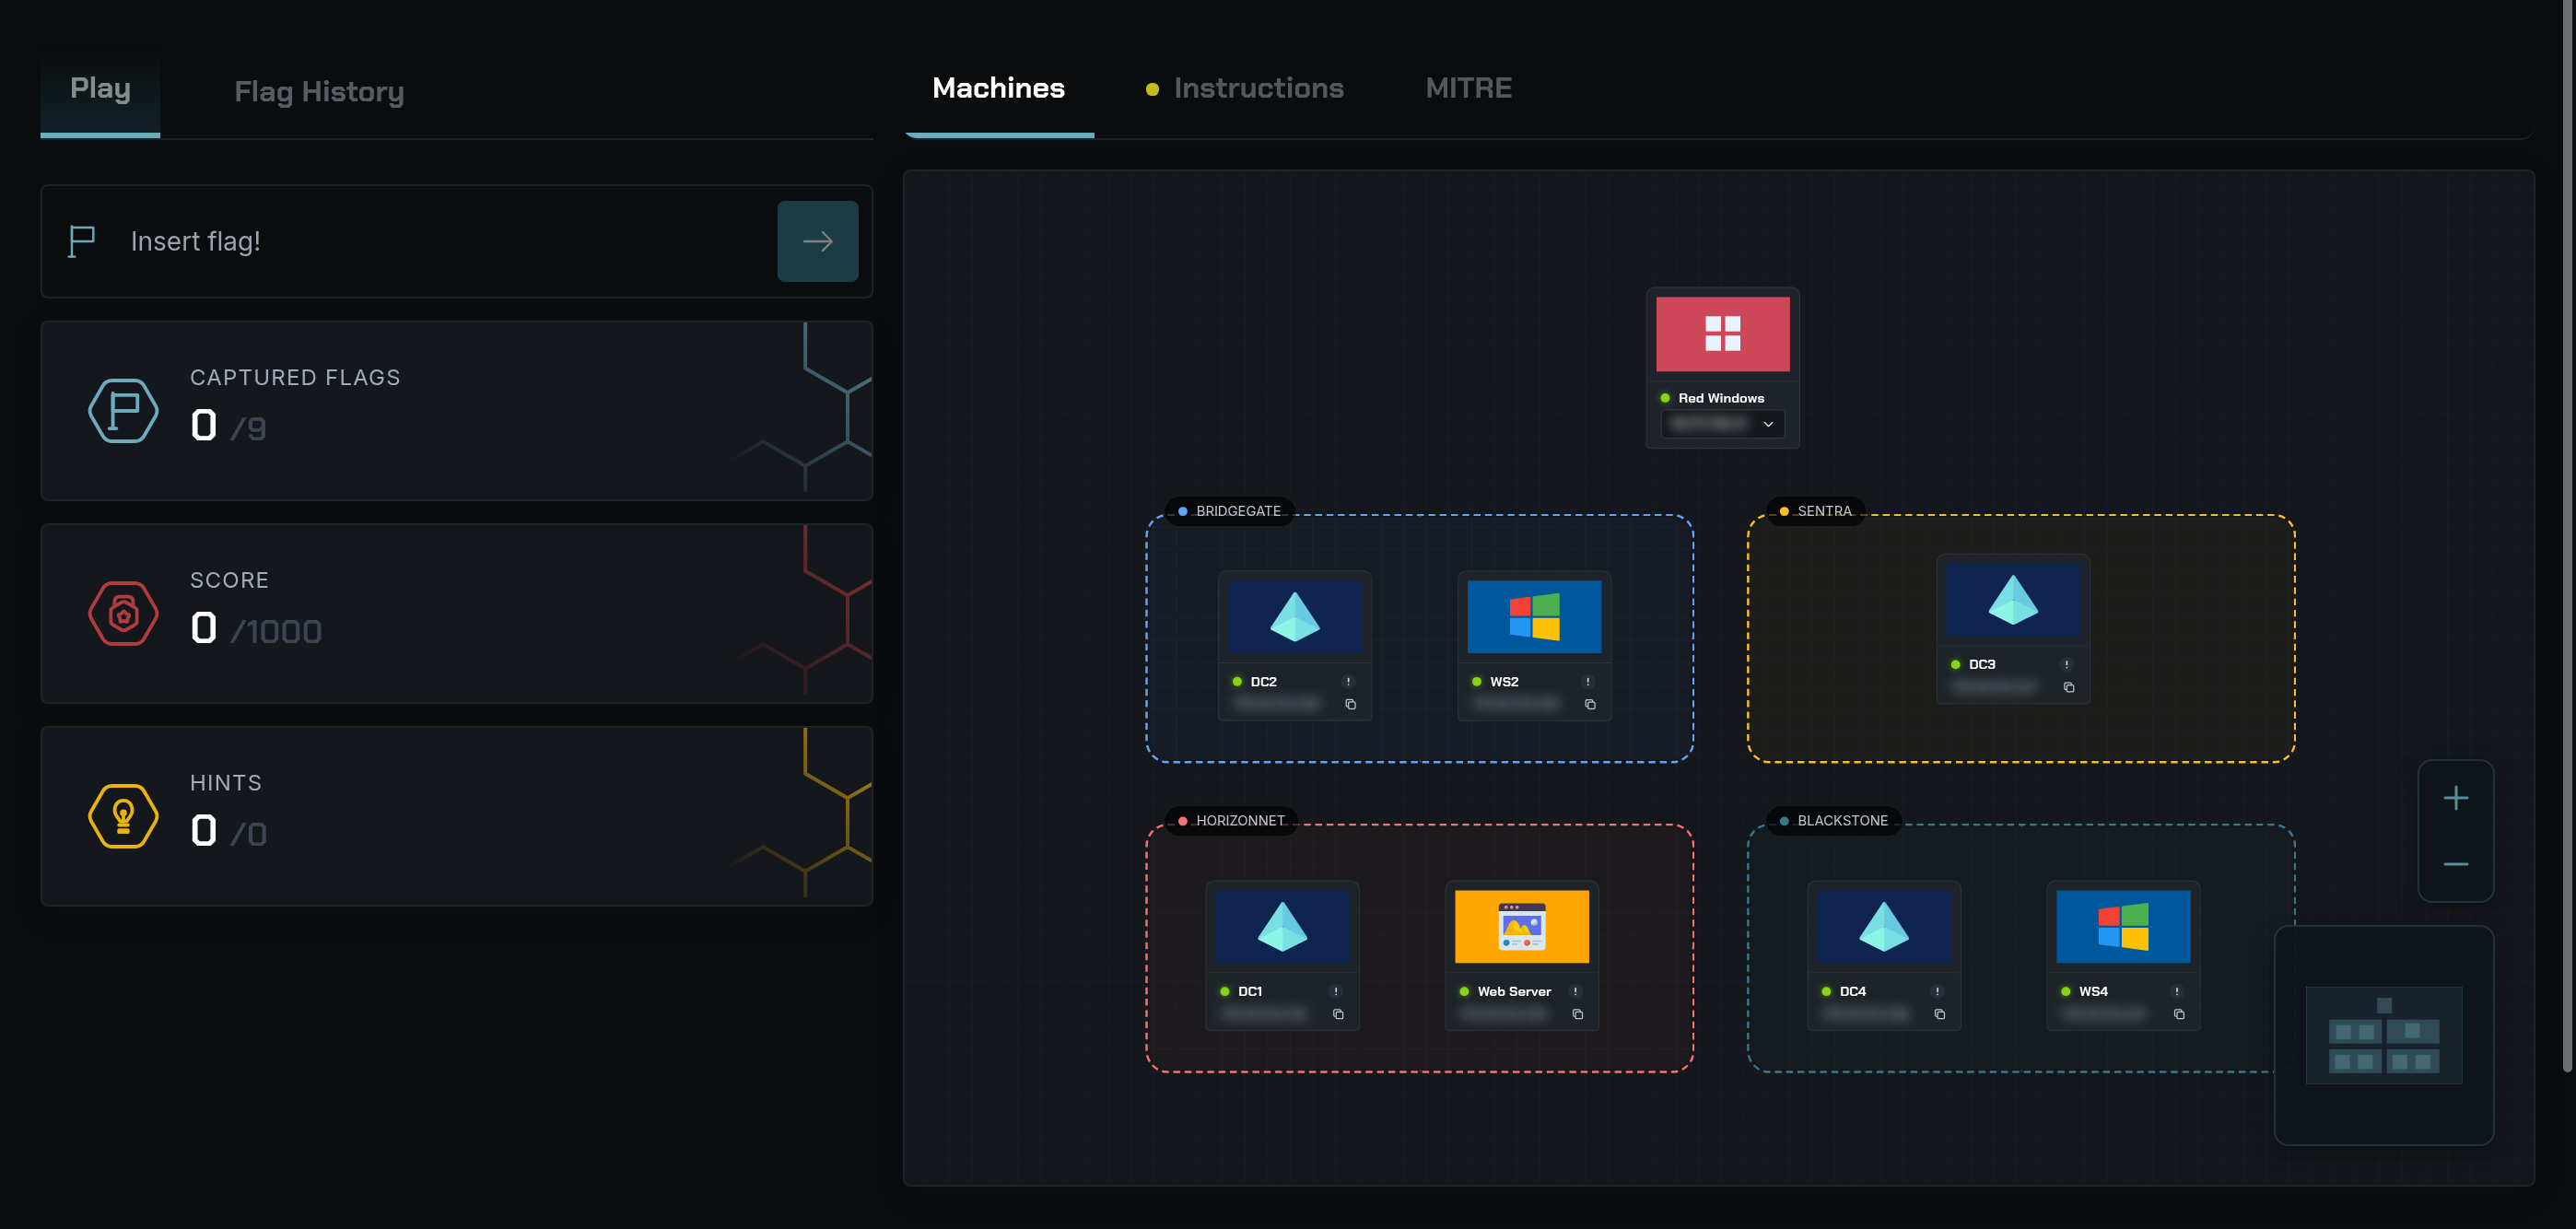Copy the Web Server IP address
This screenshot has width=2576, height=1229.
1577,1015
